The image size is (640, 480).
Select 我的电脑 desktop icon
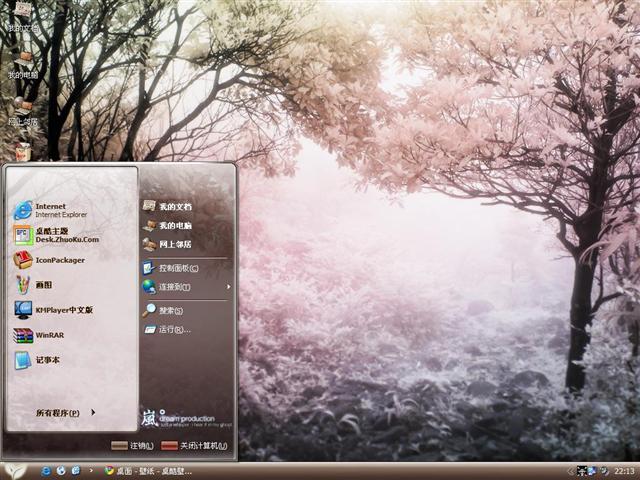pyautogui.click(x=23, y=64)
